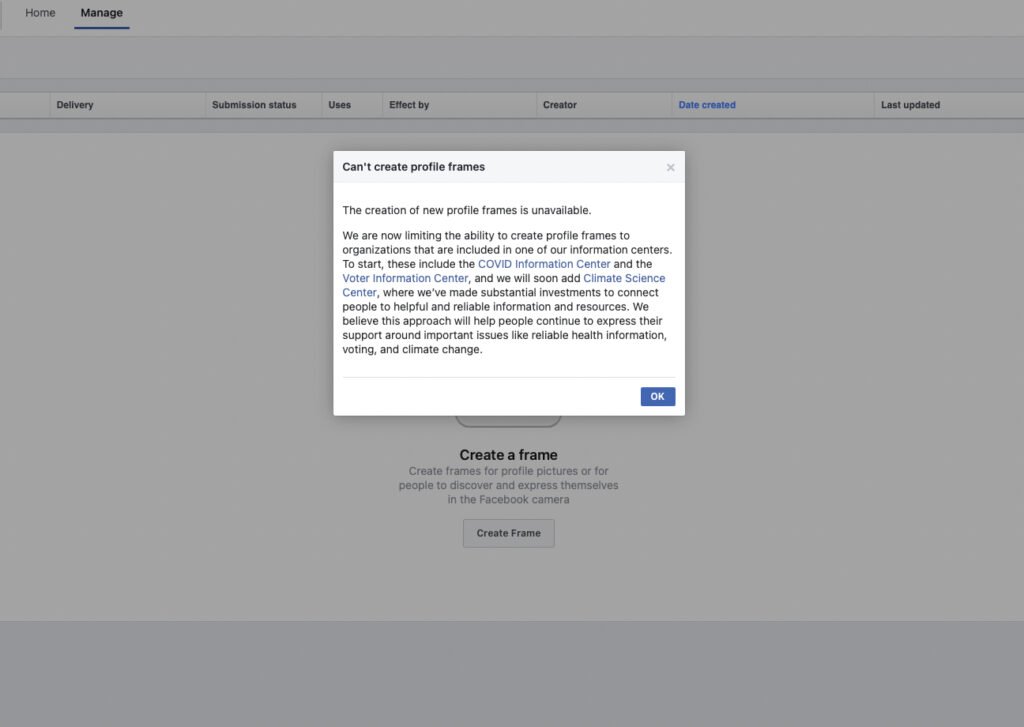
Task: Click OK in the dialog
Action: pyautogui.click(x=658, y=396)
